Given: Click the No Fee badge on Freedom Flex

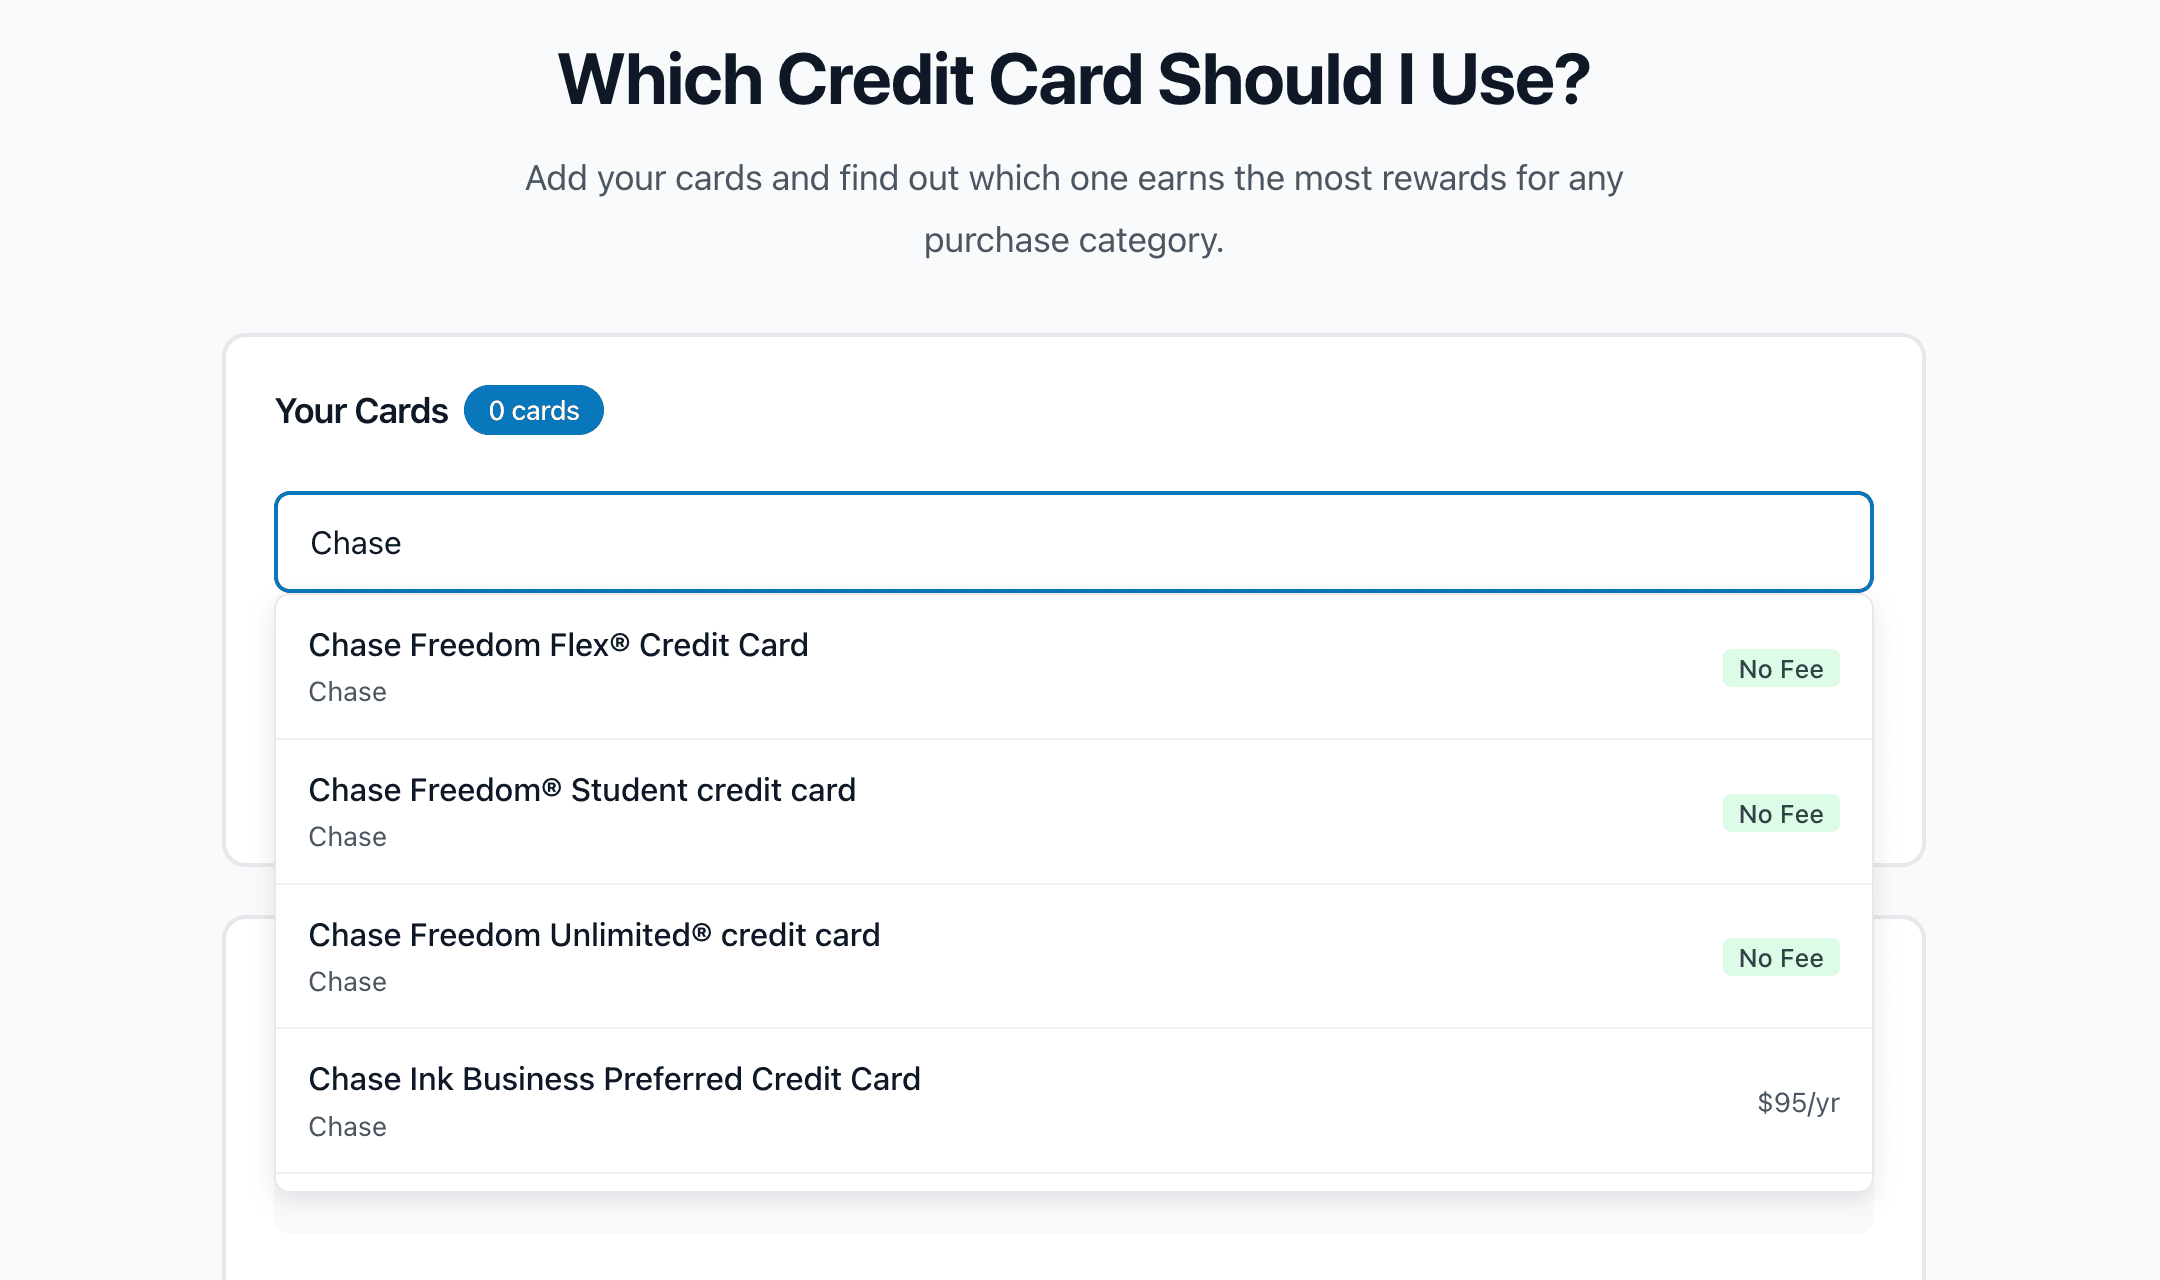Looking at the screenshot, I should [1780, 668].
